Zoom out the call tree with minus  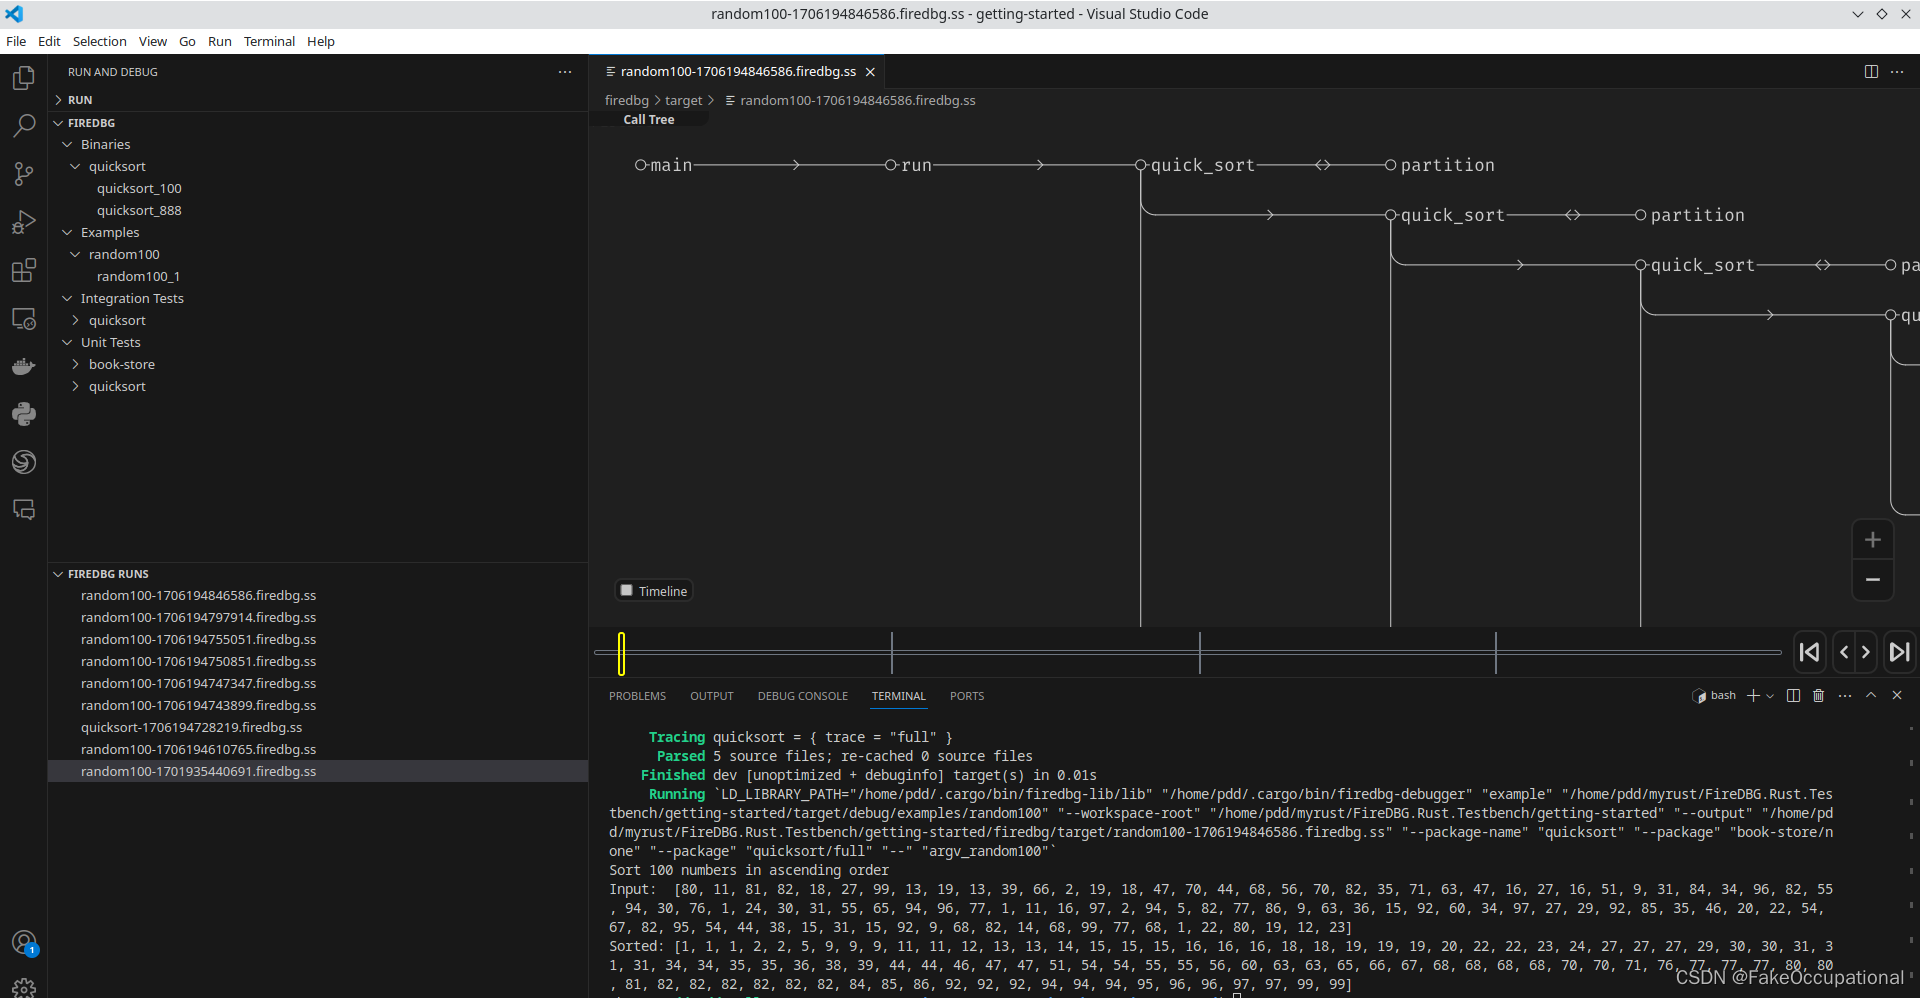tap(1873, 580)
